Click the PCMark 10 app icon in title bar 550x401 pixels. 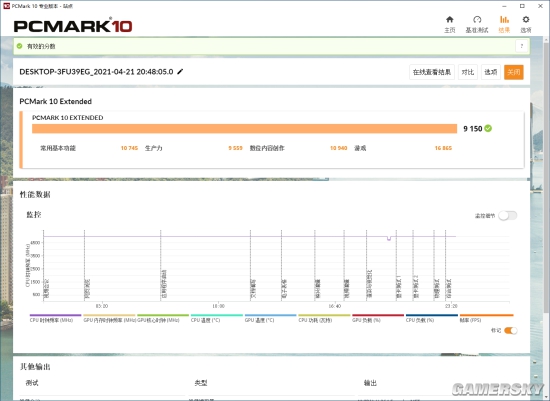pos(6,6)
